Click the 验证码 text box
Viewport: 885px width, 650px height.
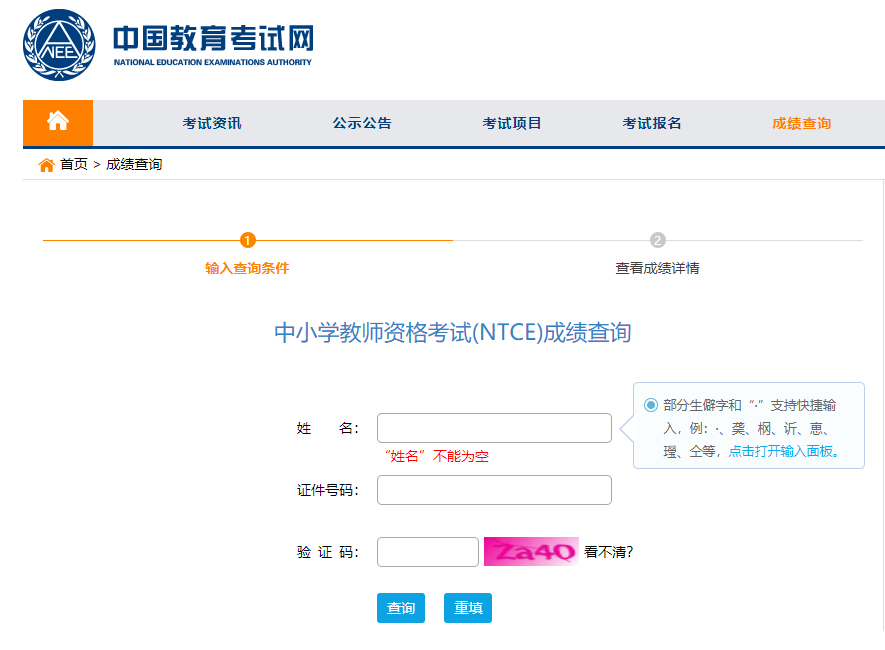click(x=428, y=552)
